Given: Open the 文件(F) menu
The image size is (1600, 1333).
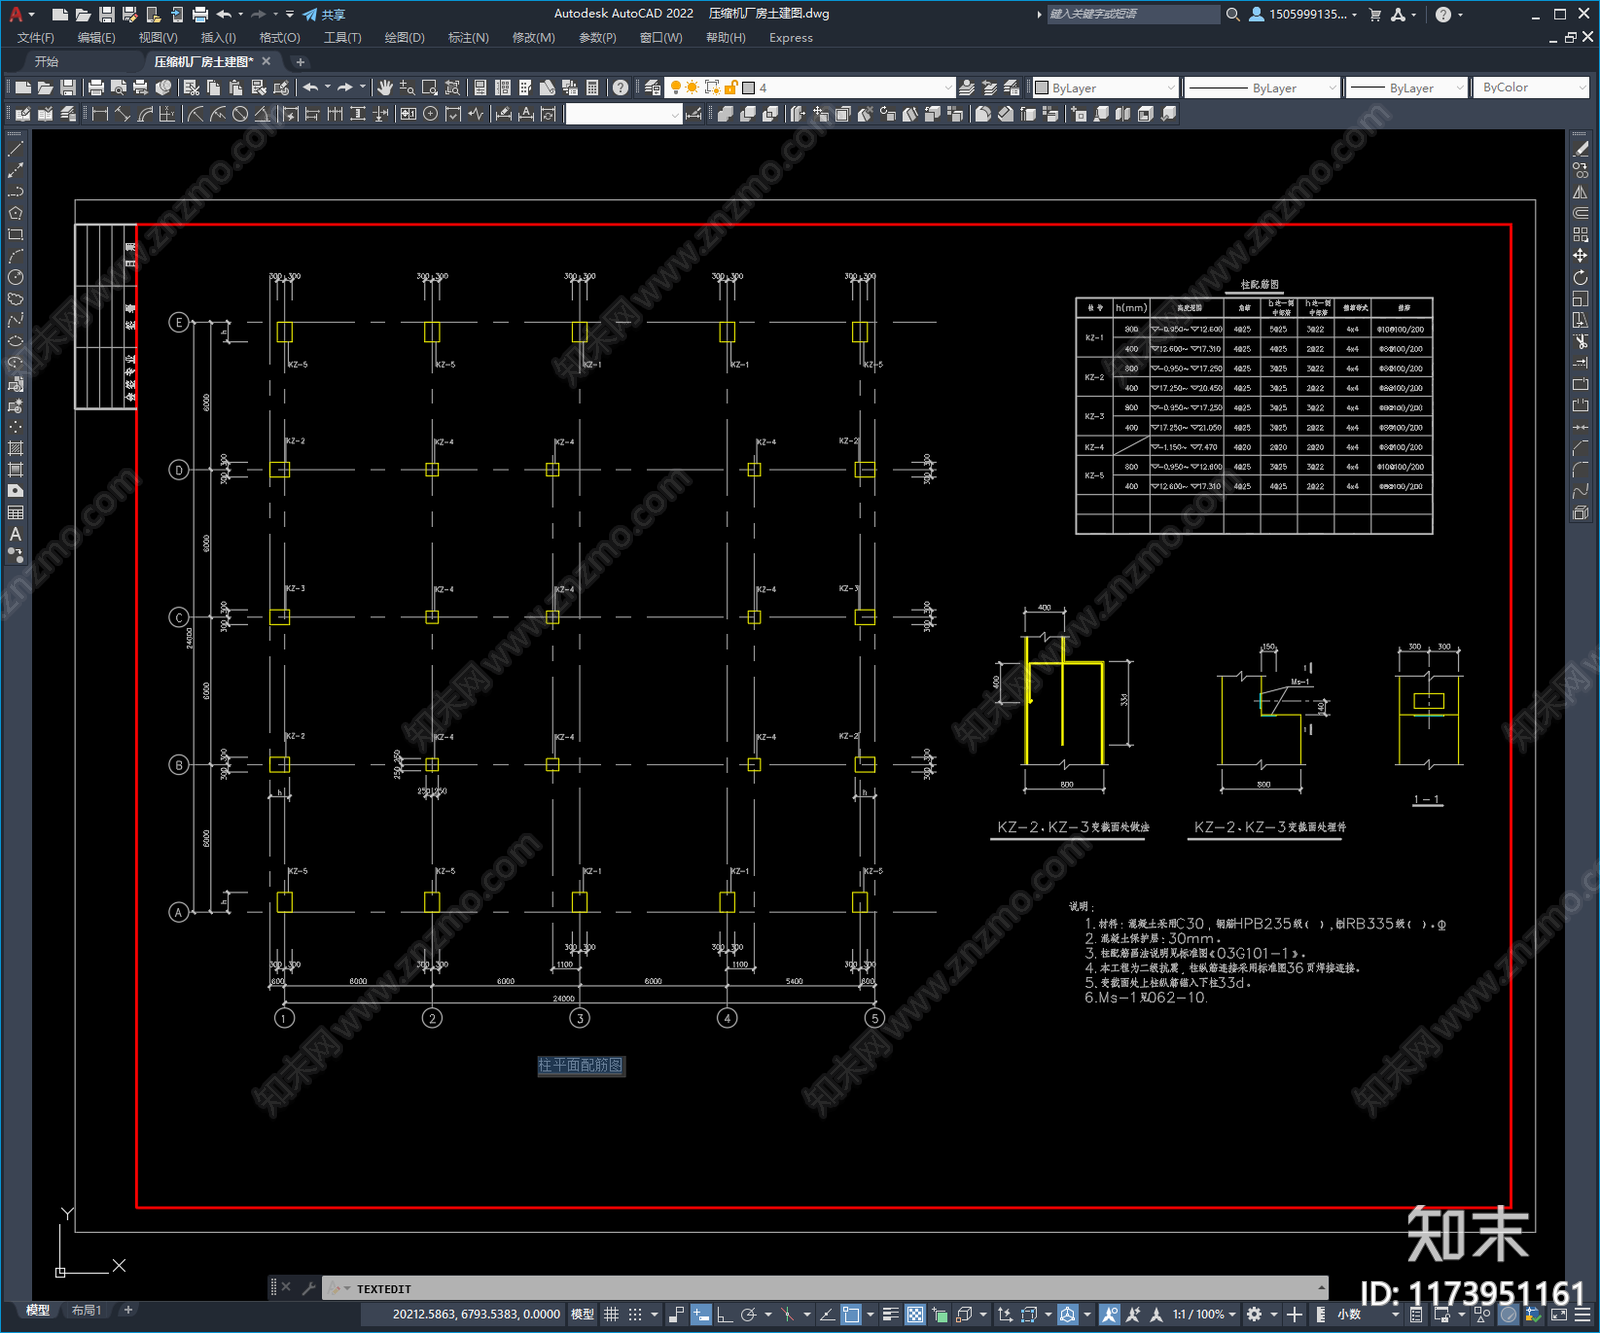Looking at the screenshot, I should point(36,38).
